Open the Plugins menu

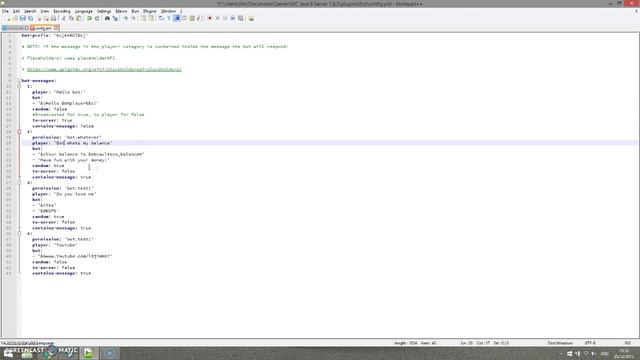pos(150,11)
